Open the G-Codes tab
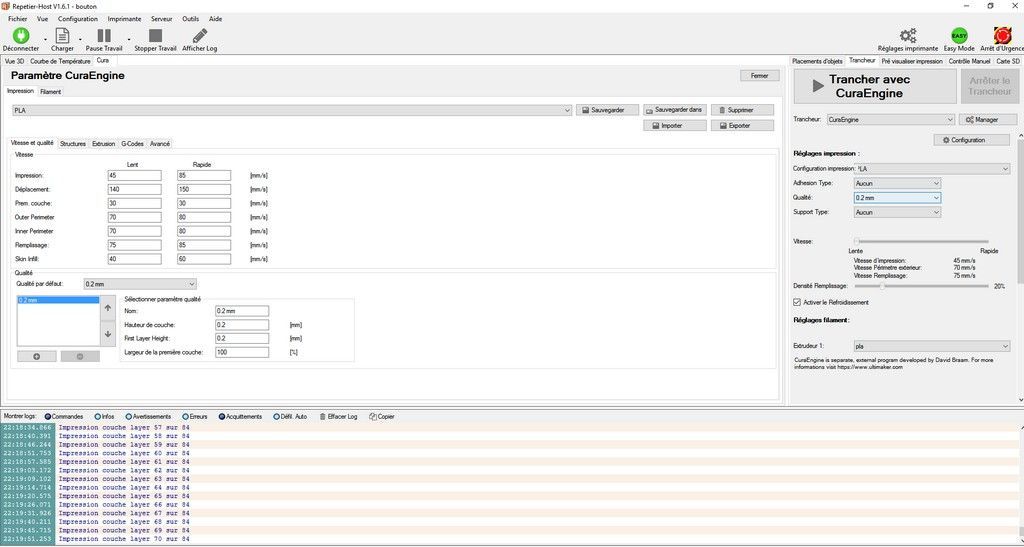The width and height of the screenshot is (1024, 547). point(133,144)
